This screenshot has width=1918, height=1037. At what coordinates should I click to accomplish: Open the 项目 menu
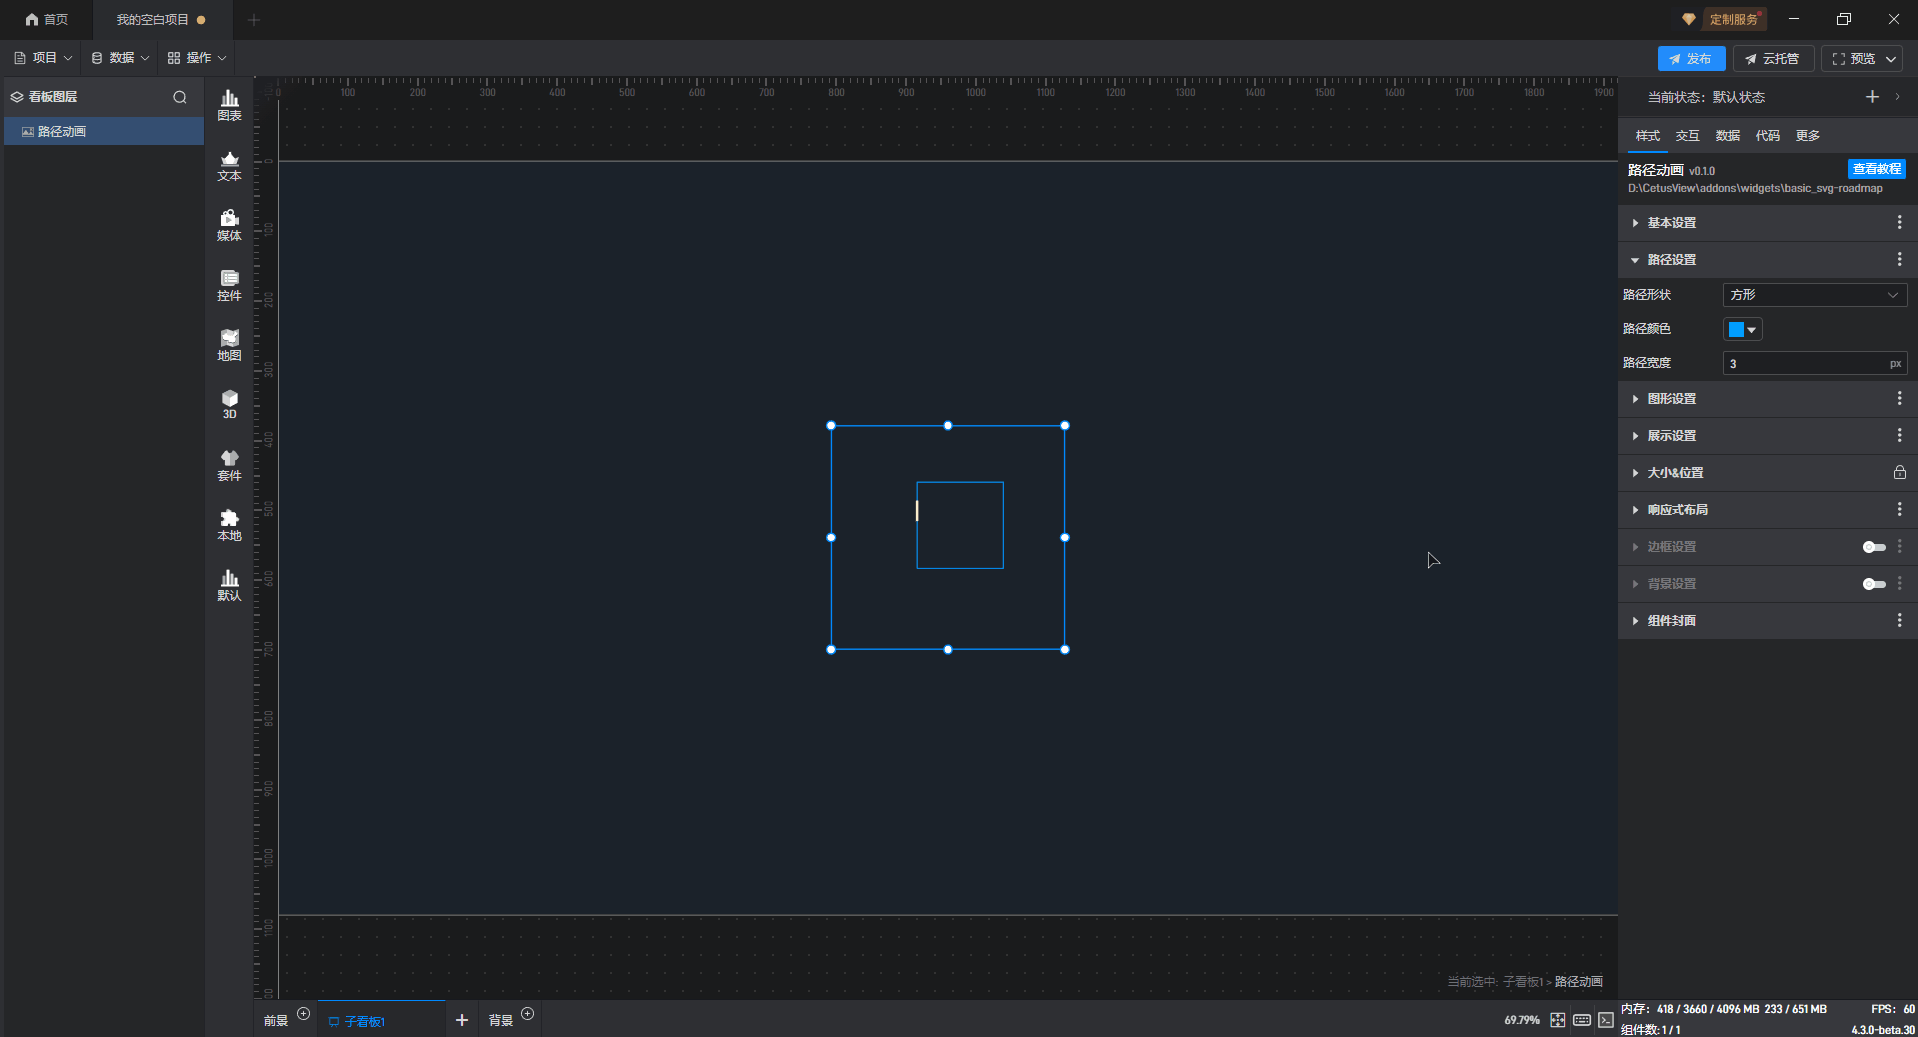pyautogui.click(x=43, y=58)
